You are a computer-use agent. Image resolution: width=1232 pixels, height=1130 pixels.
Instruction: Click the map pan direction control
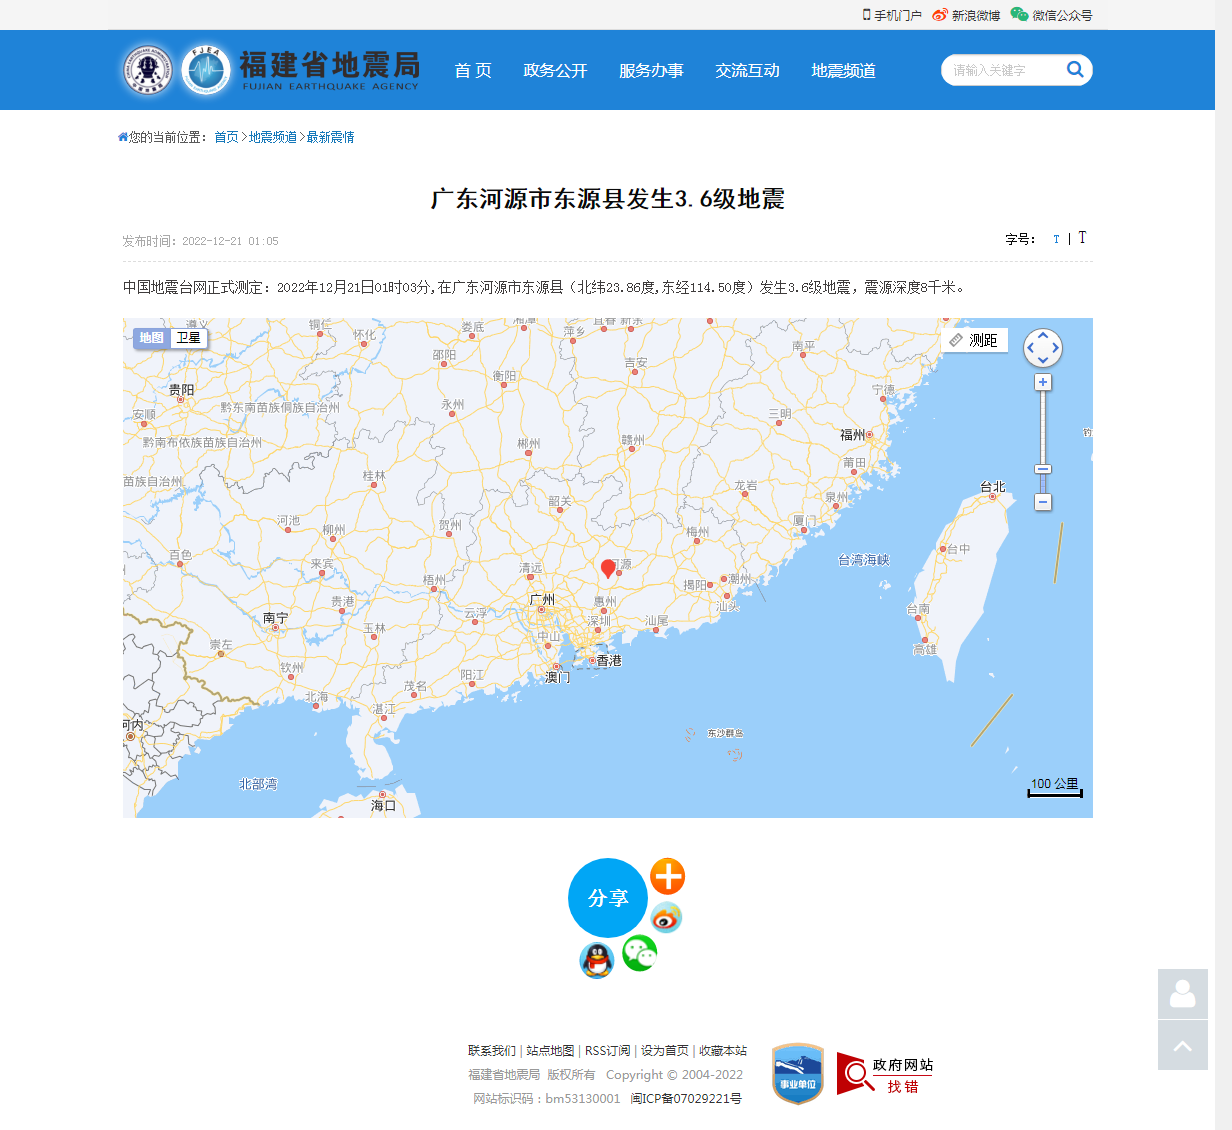point(1043,348)
